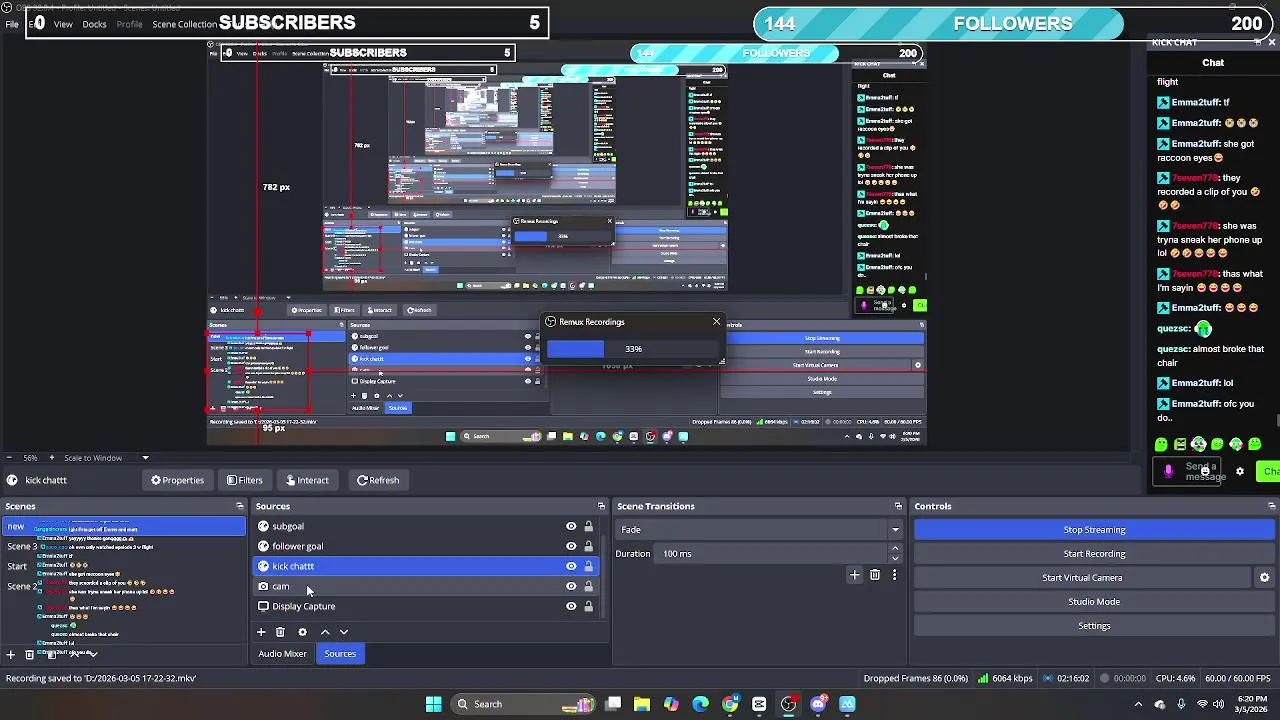Toggle lock on cam source
Image resolution: width=1280 pixels, height=720 pixels.
(x=588, y=586)
